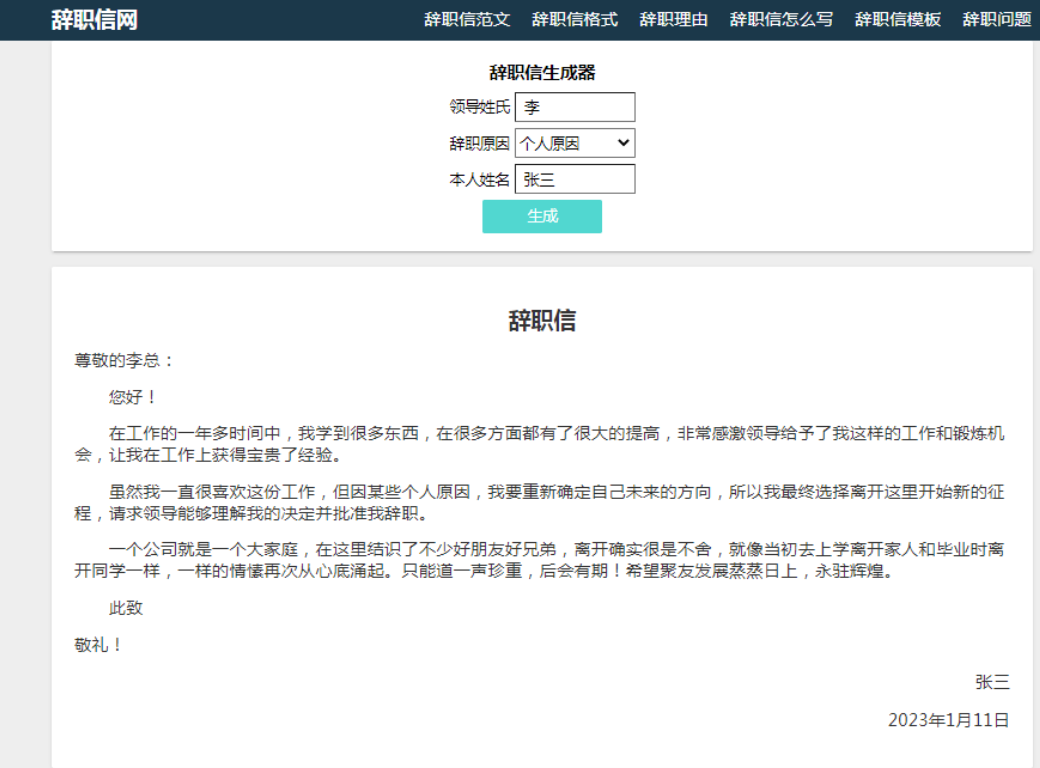Click the paragraph starting with 一个公司就是一个大家庭
This screenshot has width=1040, height=768.
540,561
